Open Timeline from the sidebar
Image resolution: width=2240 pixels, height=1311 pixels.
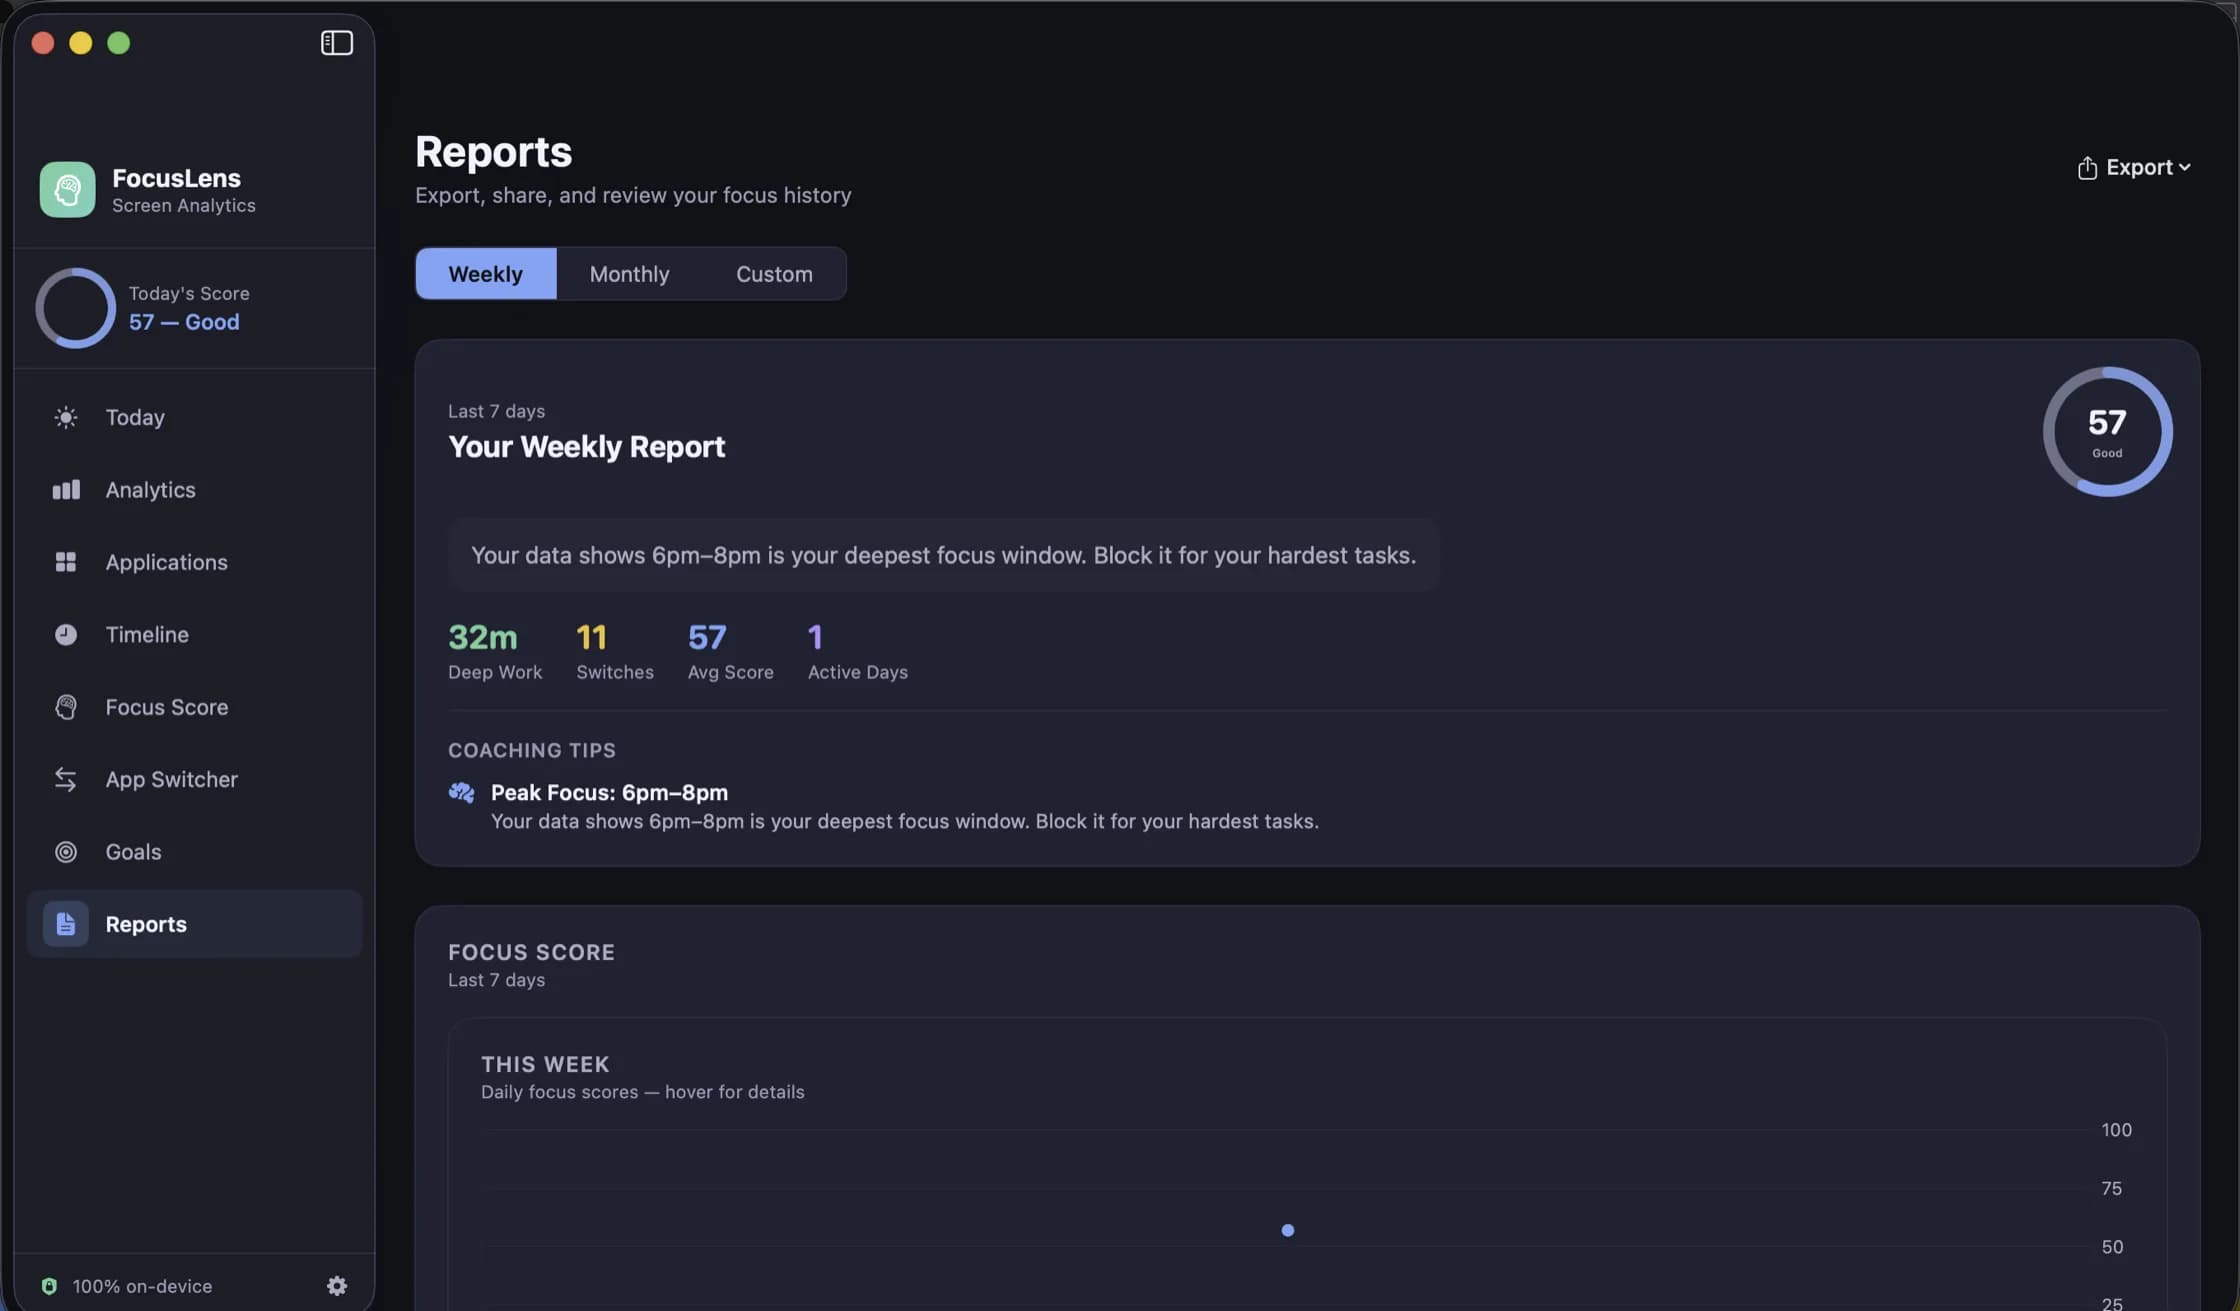click(x=194, y=635)
